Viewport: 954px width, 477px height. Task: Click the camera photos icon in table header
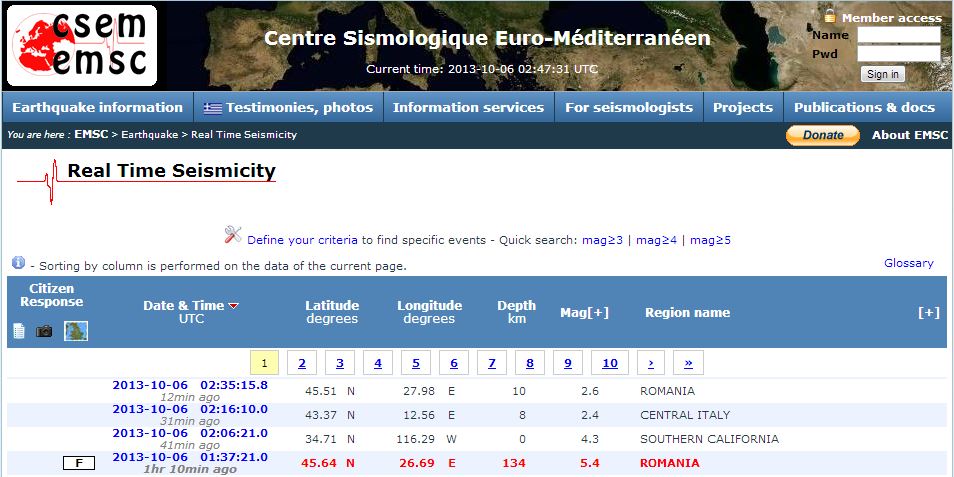(x=44, y=331)
